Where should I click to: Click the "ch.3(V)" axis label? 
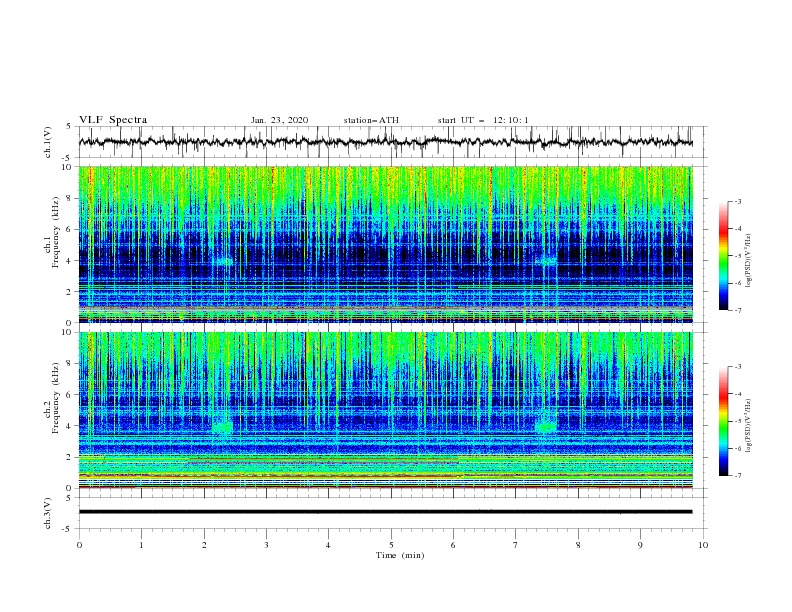pyautogui.click(x=48, y=514)
